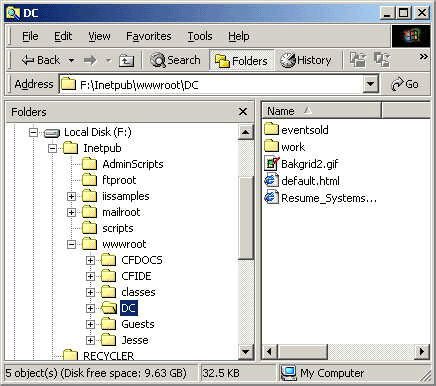The height and width of the screenshot is (386, 436).
Task: Open the History pane
Action: tap(306, 61)
